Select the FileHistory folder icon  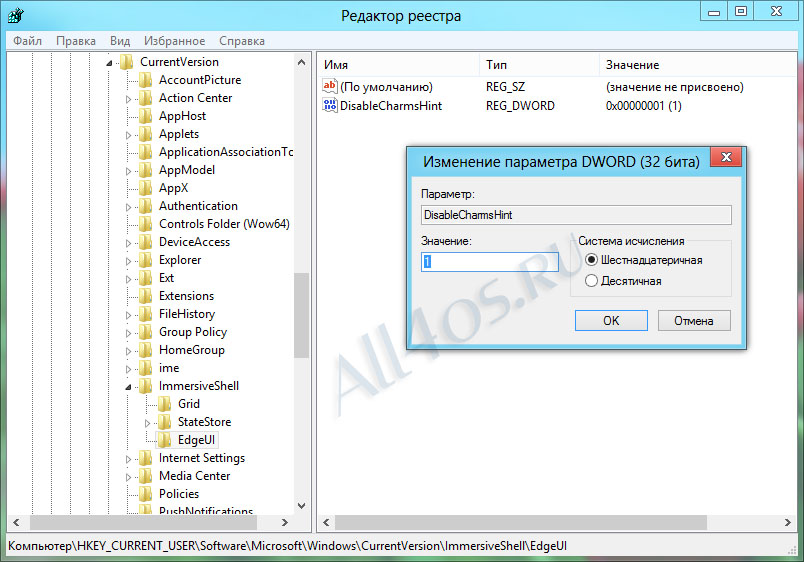(146, 314)
